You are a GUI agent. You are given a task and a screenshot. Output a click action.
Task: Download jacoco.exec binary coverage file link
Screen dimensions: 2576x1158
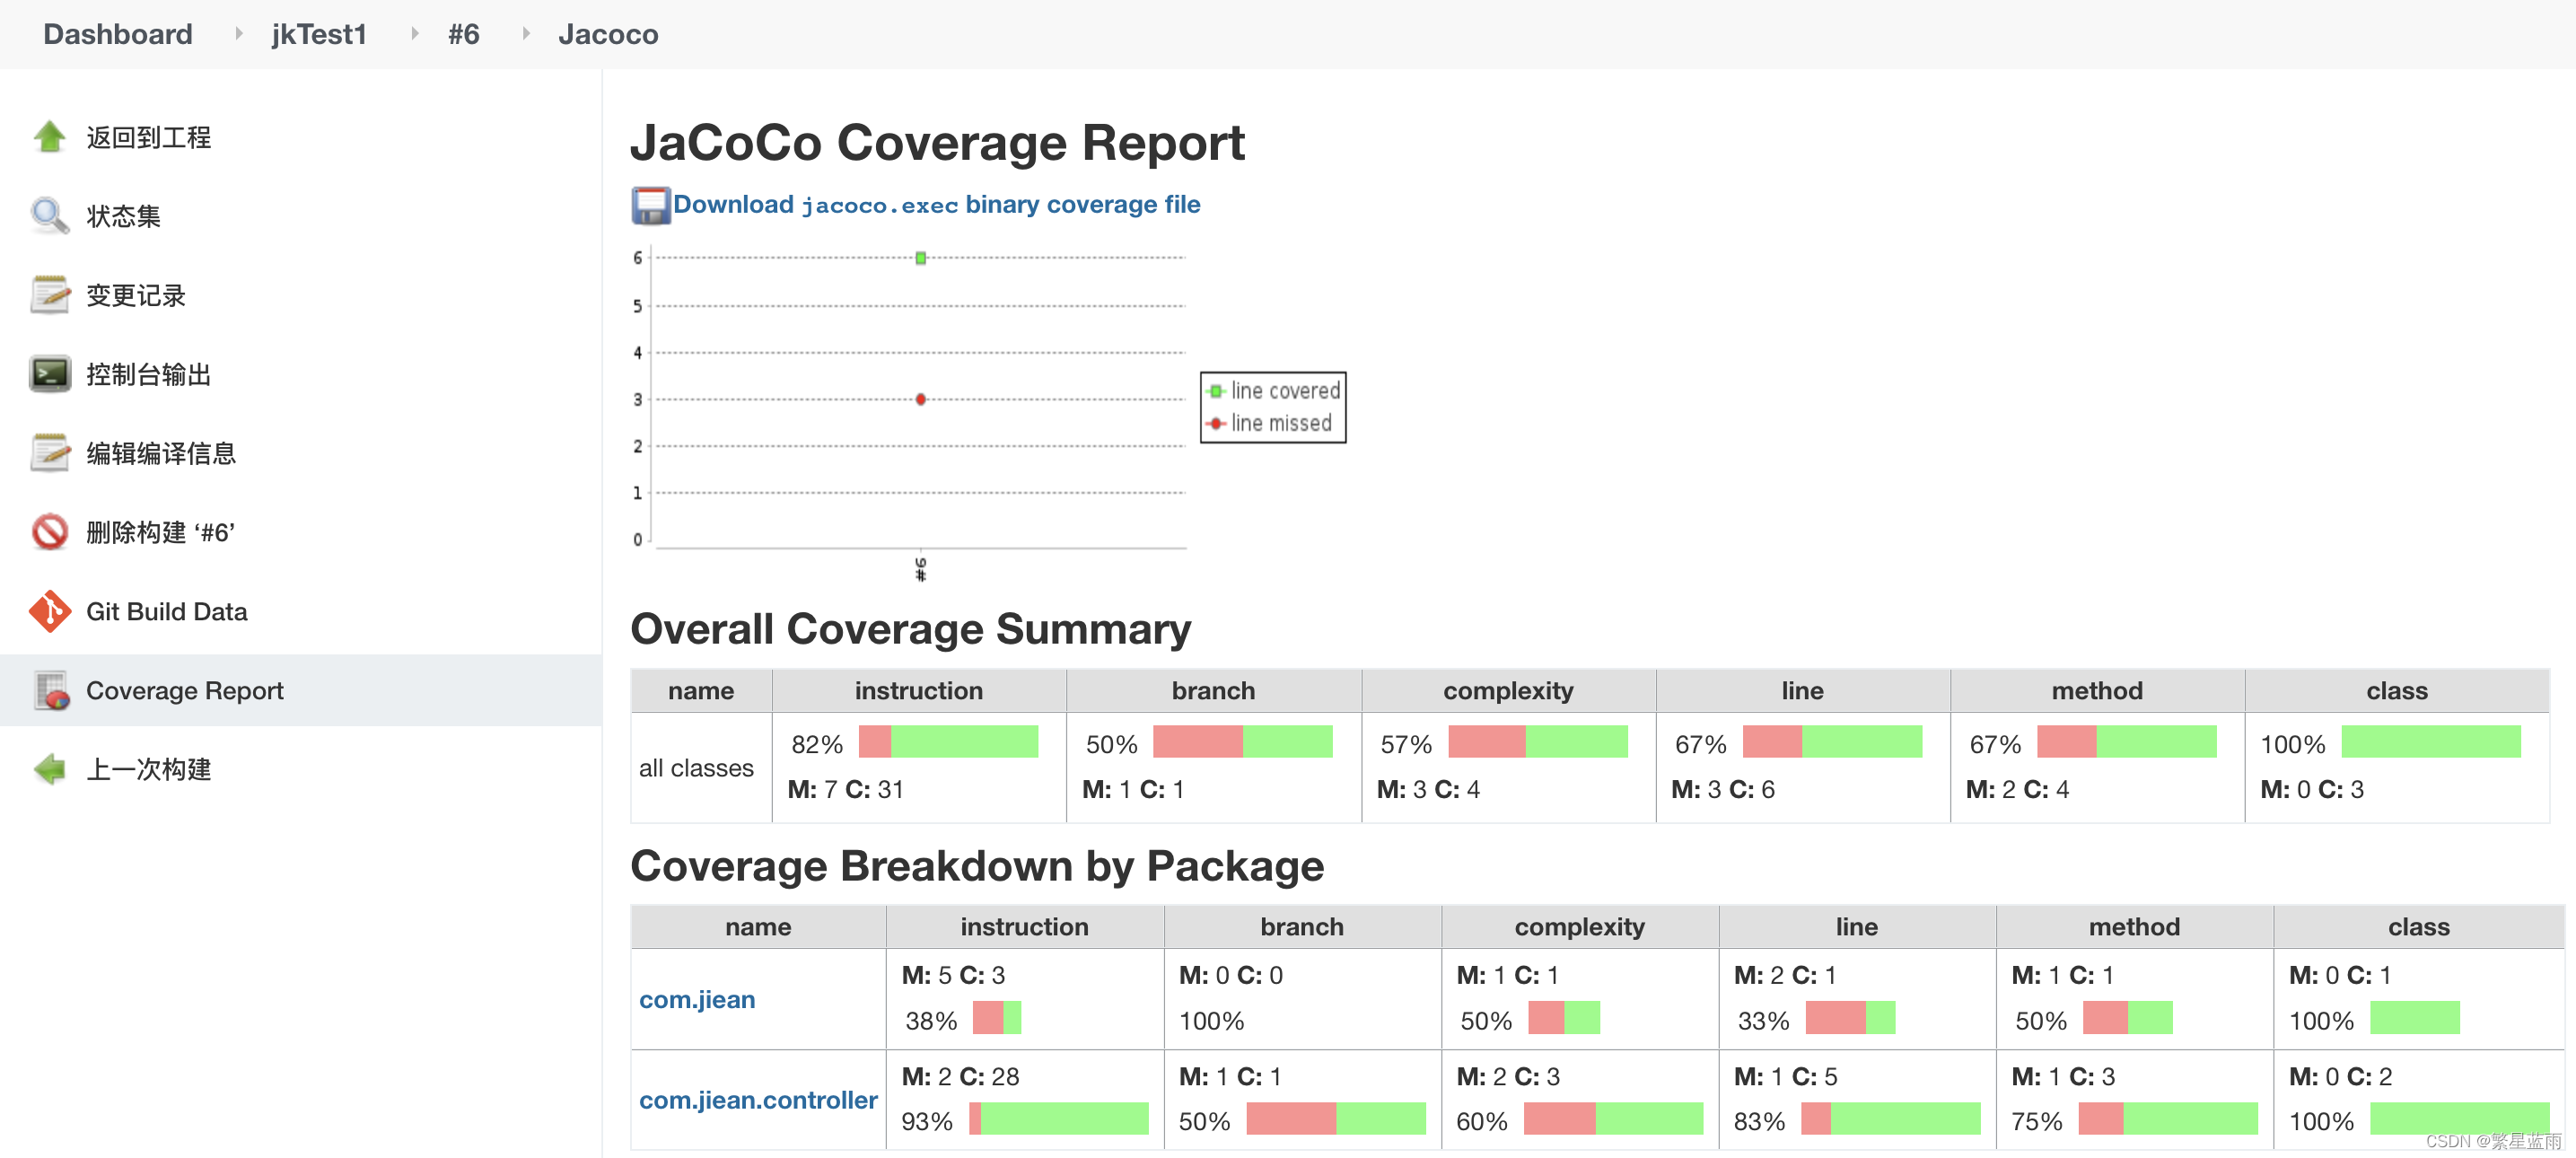pos(936,204)
